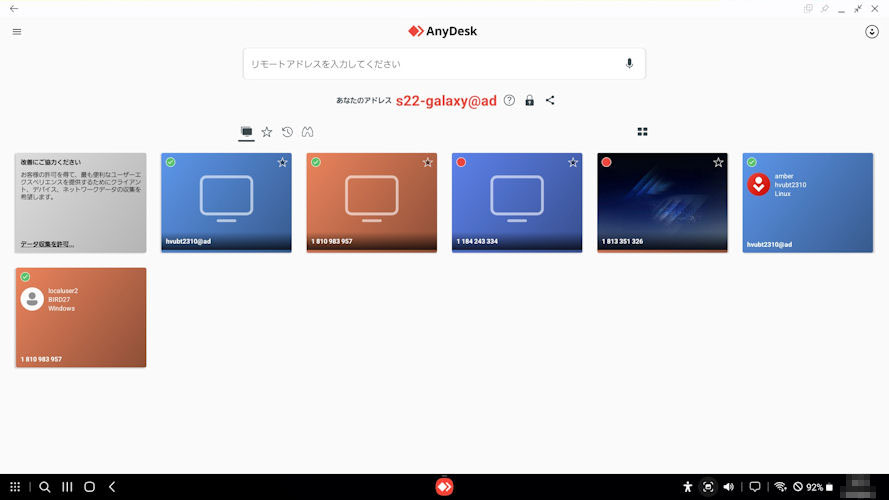Connect to the hvubt2310@ad monitor card
889x500 pixels.
tap(226, 202)
